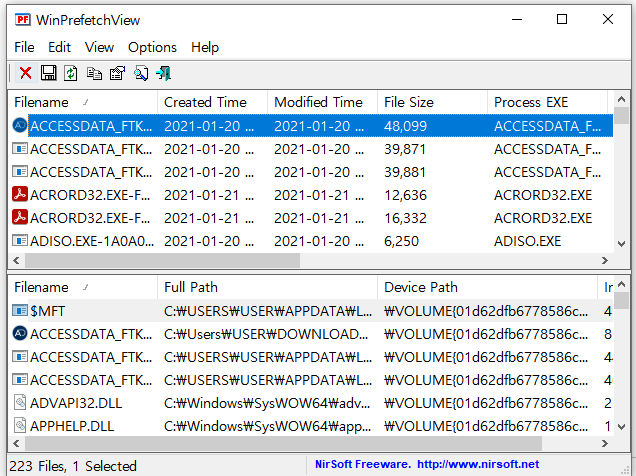Image resolution: width=636 pixels, height=476 pixels.
Task: Sort lower list by Full Path header
Action: (x=267, y=287)
